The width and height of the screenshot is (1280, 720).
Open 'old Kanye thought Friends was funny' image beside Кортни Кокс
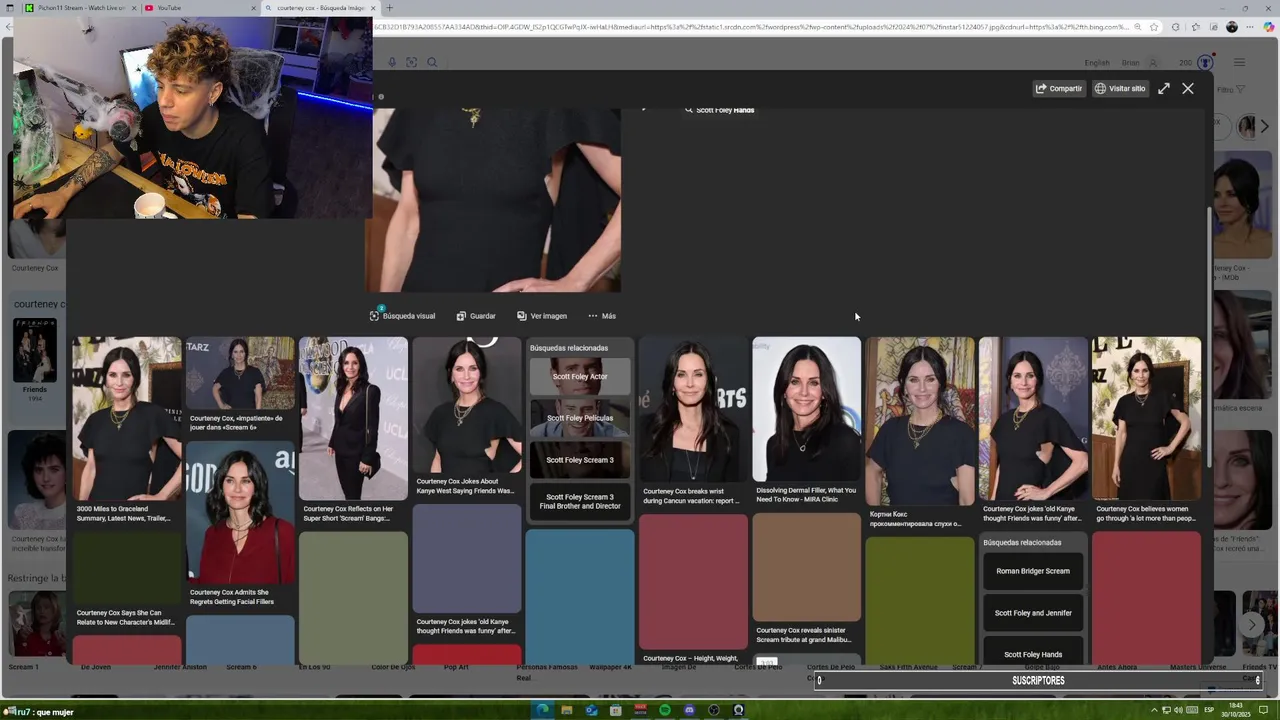[x=1033, y=418]
